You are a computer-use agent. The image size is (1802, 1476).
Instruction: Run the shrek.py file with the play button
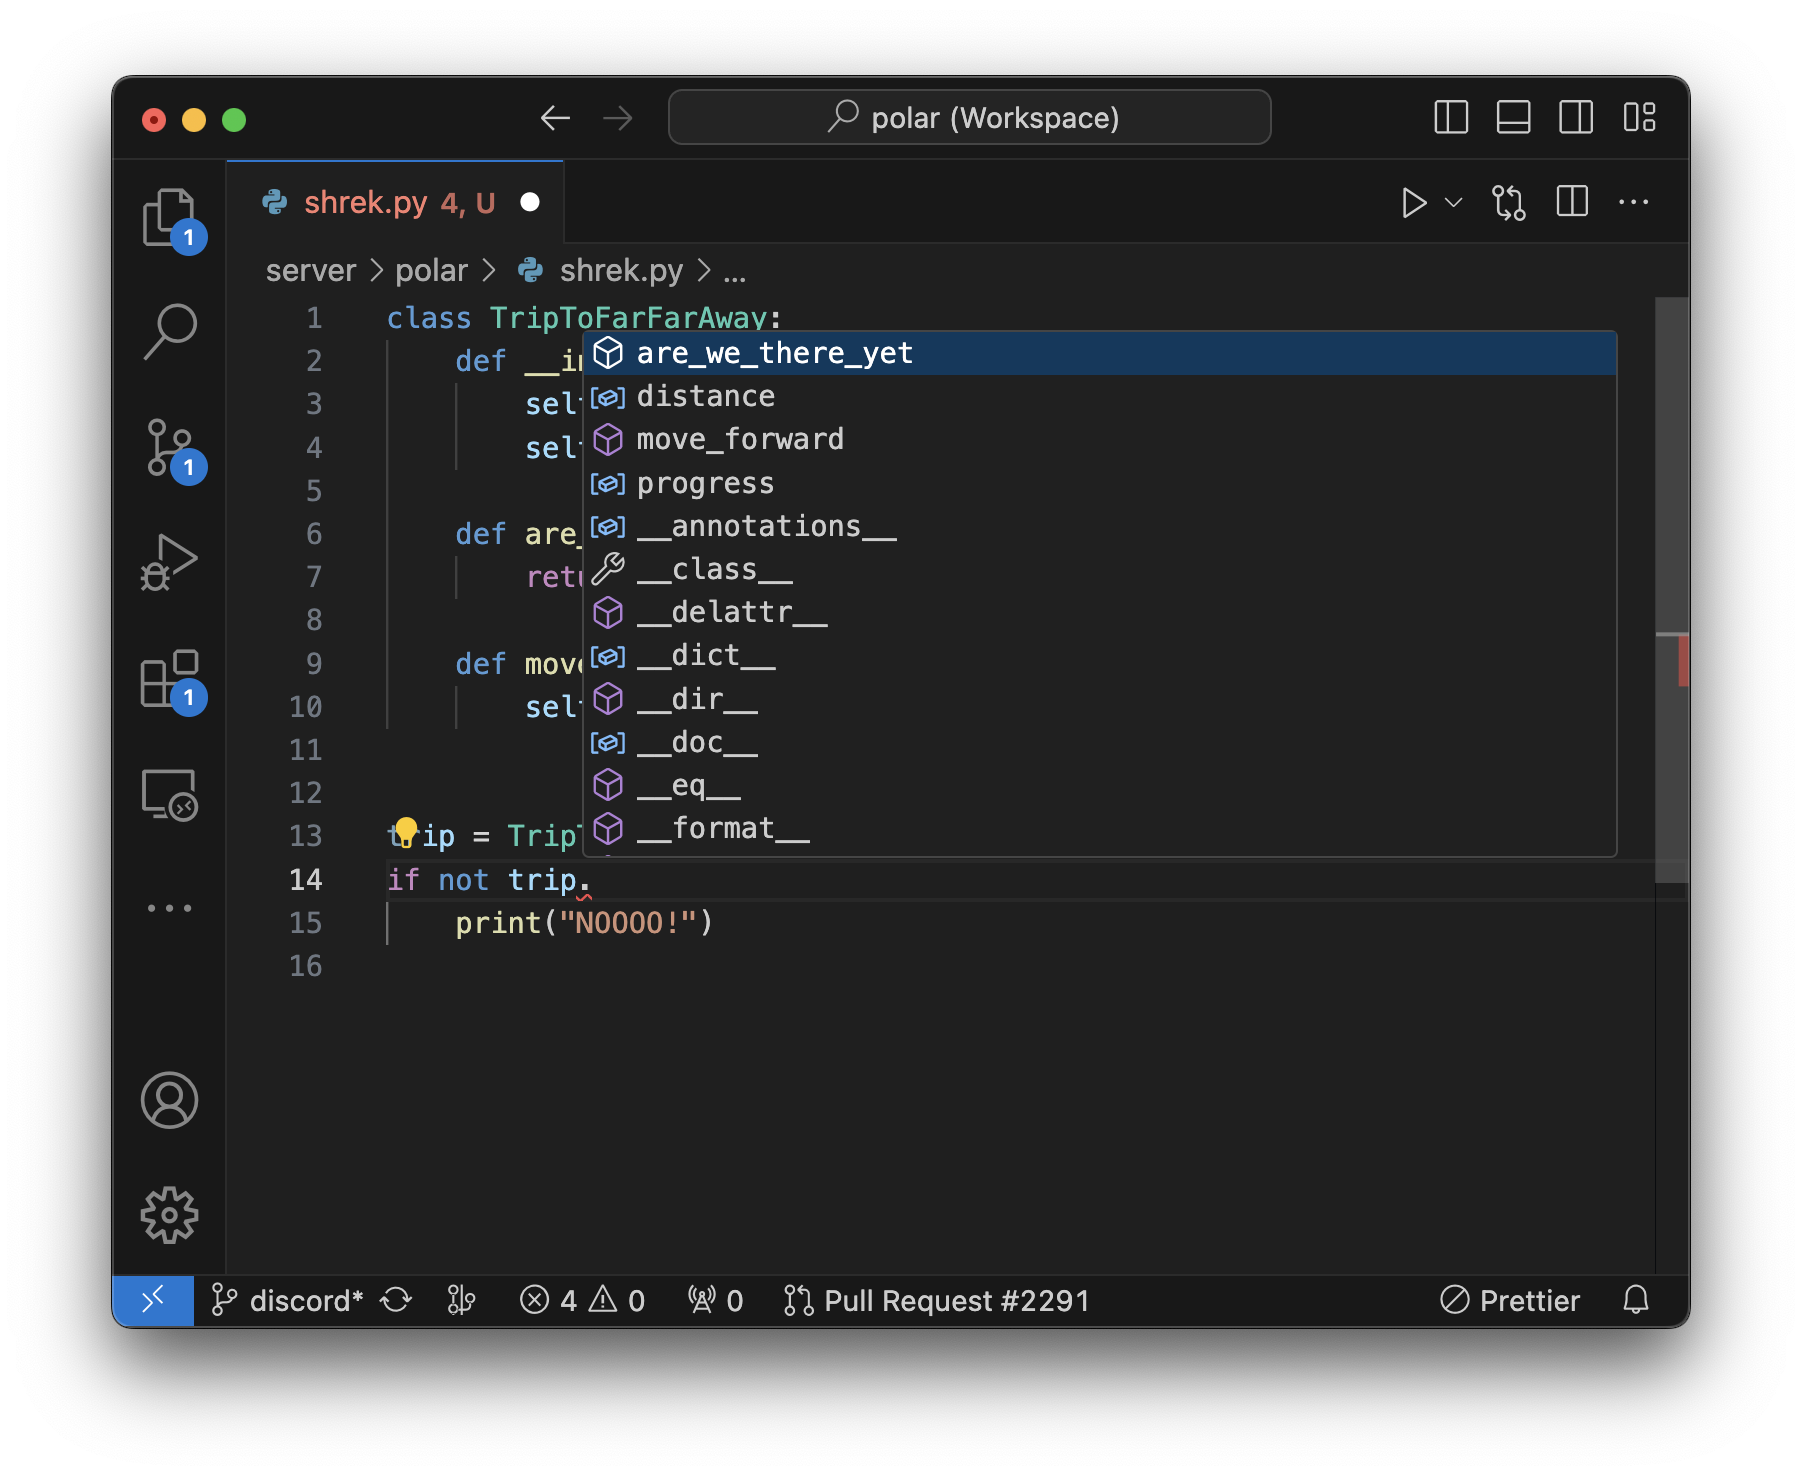(1413, 202)
